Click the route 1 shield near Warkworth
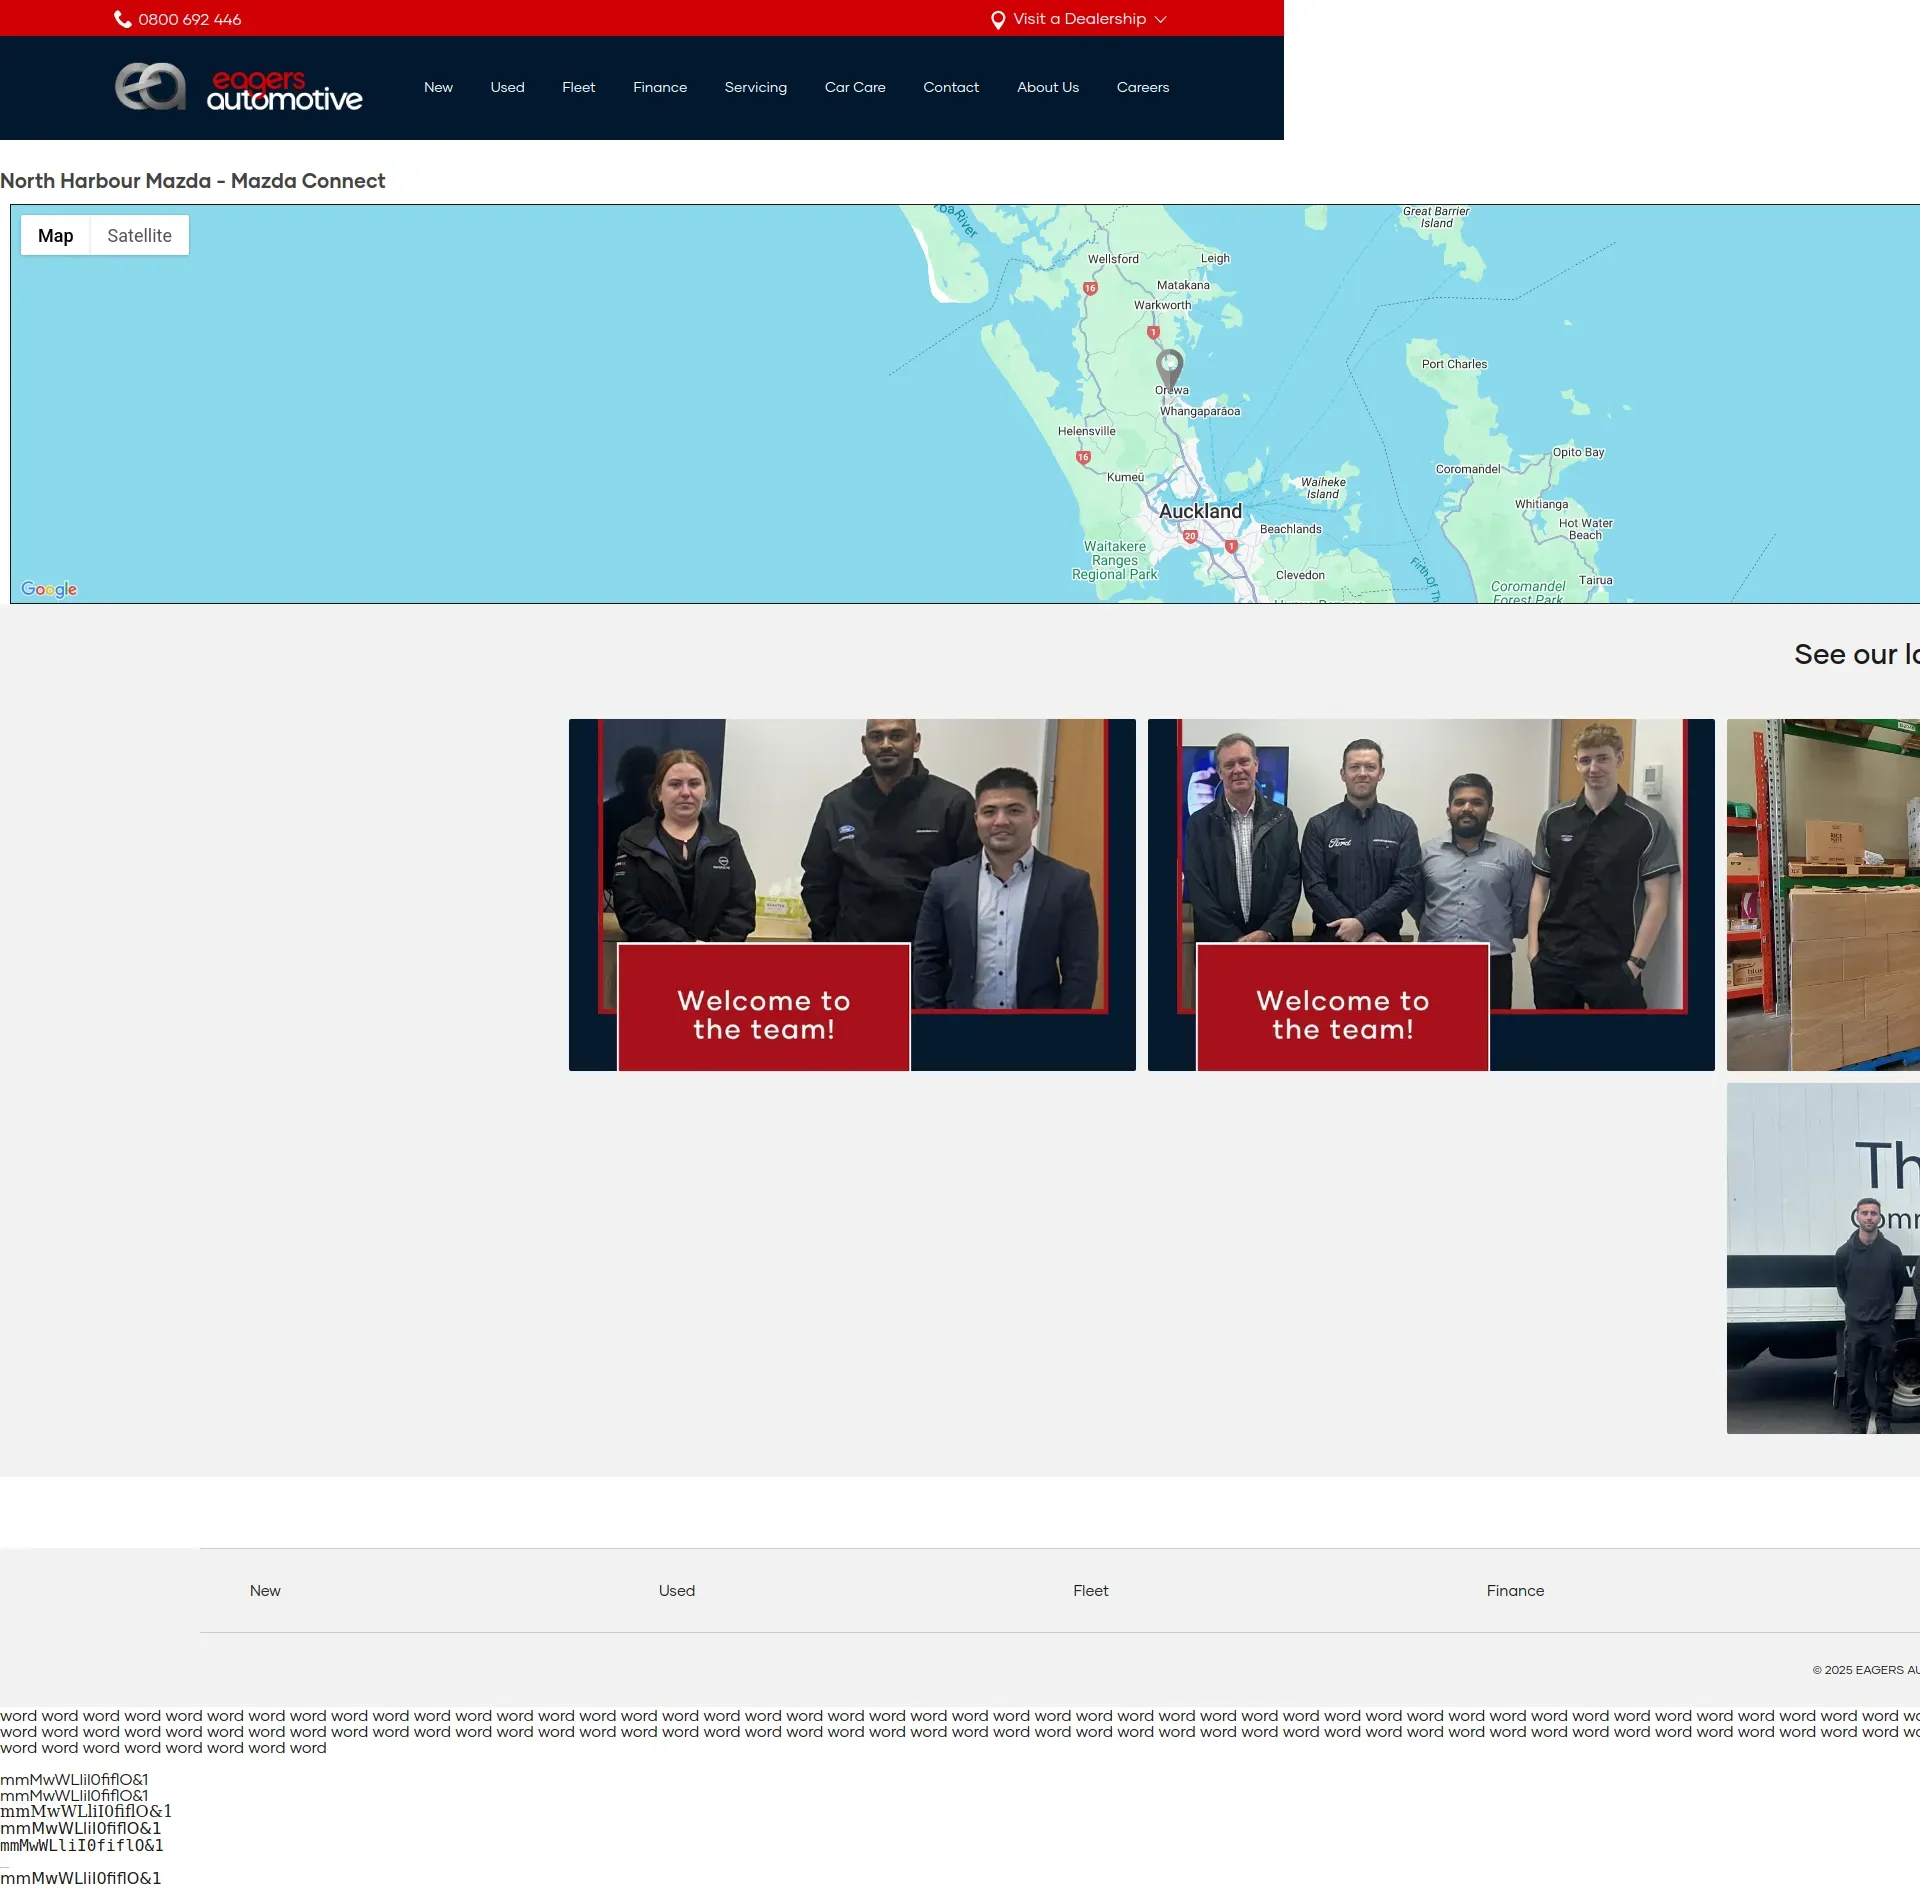Viewport: 1920px width, 1888px height. [1153, 332]
